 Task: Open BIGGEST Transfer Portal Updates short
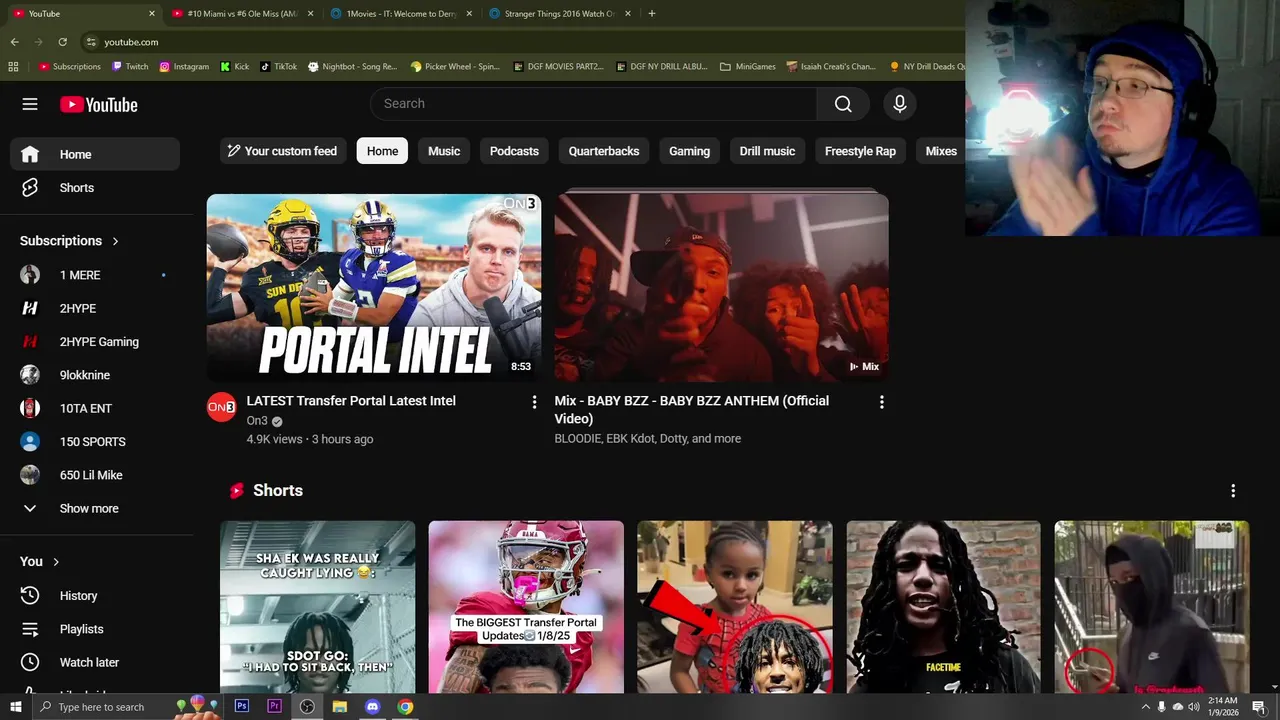point(526,607)
